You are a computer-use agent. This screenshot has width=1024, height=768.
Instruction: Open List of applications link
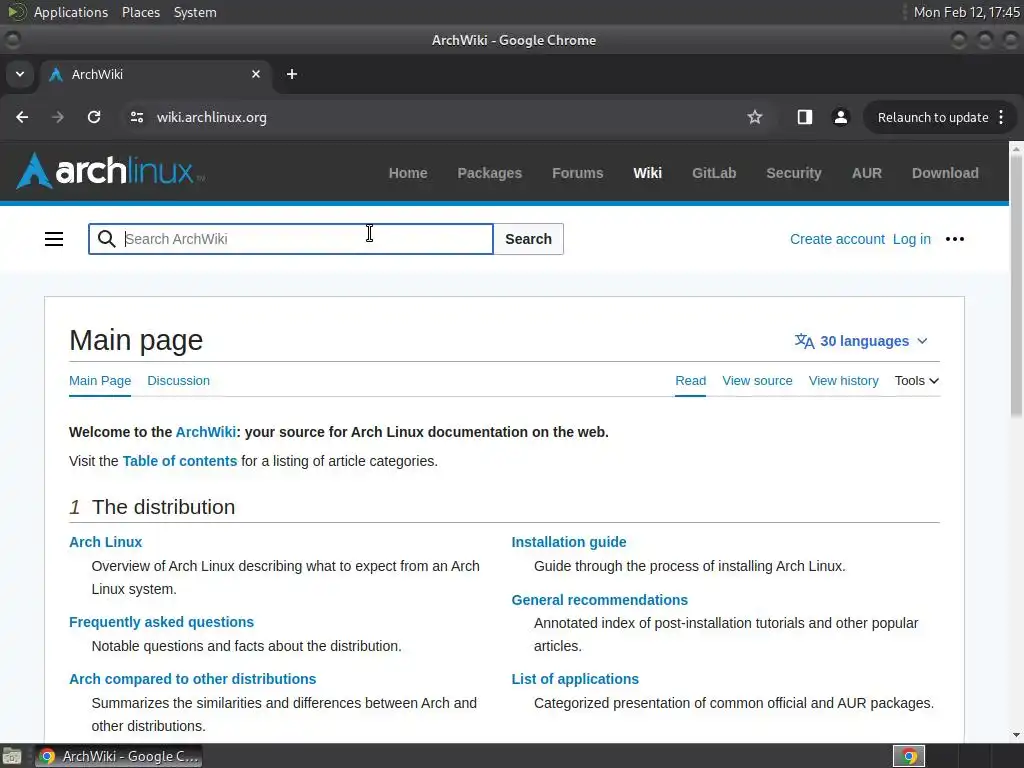575,679
